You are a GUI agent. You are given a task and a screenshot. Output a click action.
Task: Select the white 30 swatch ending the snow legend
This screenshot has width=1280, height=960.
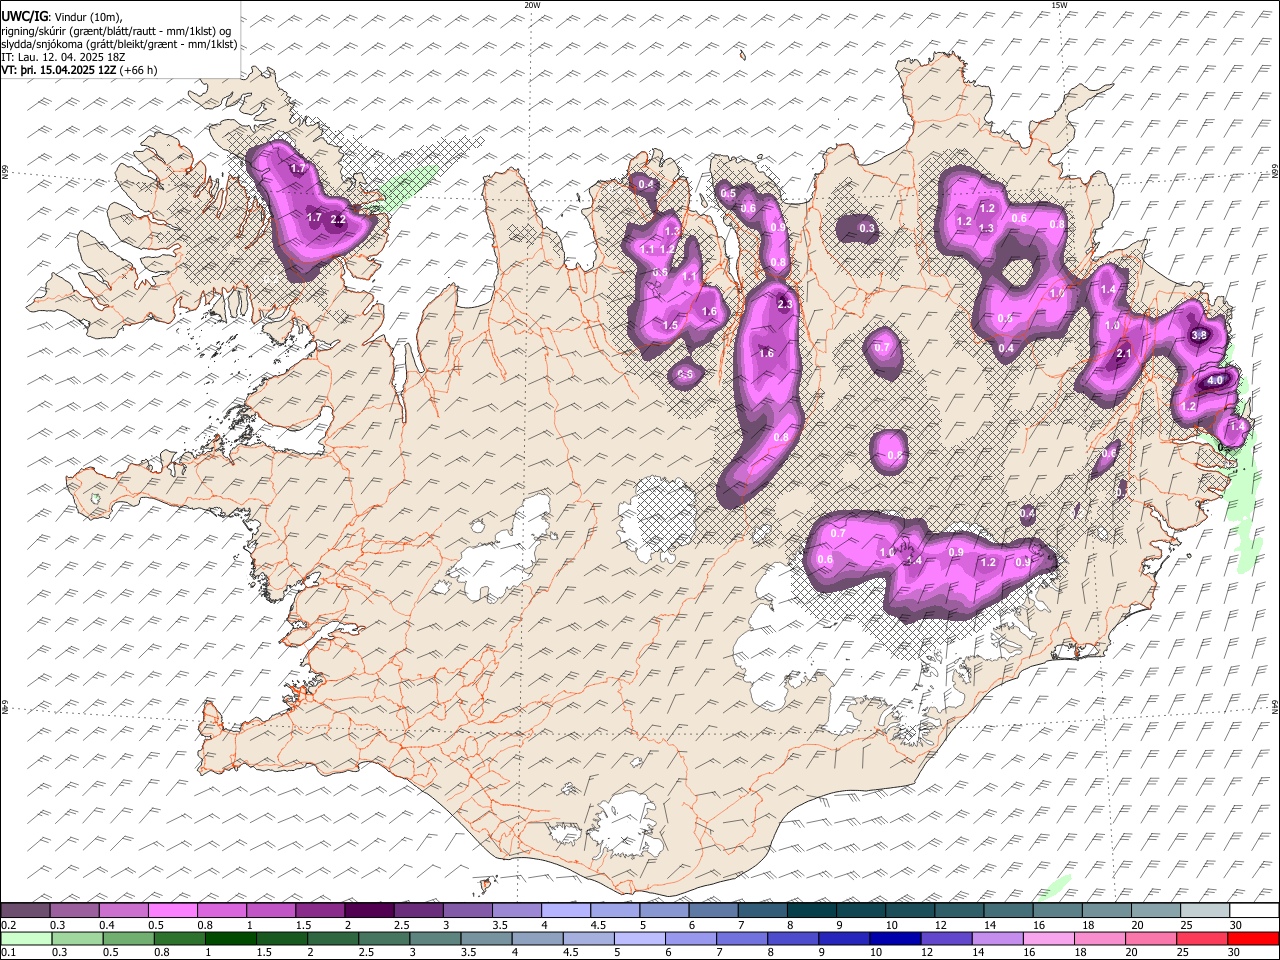[x=1254, y=910]
